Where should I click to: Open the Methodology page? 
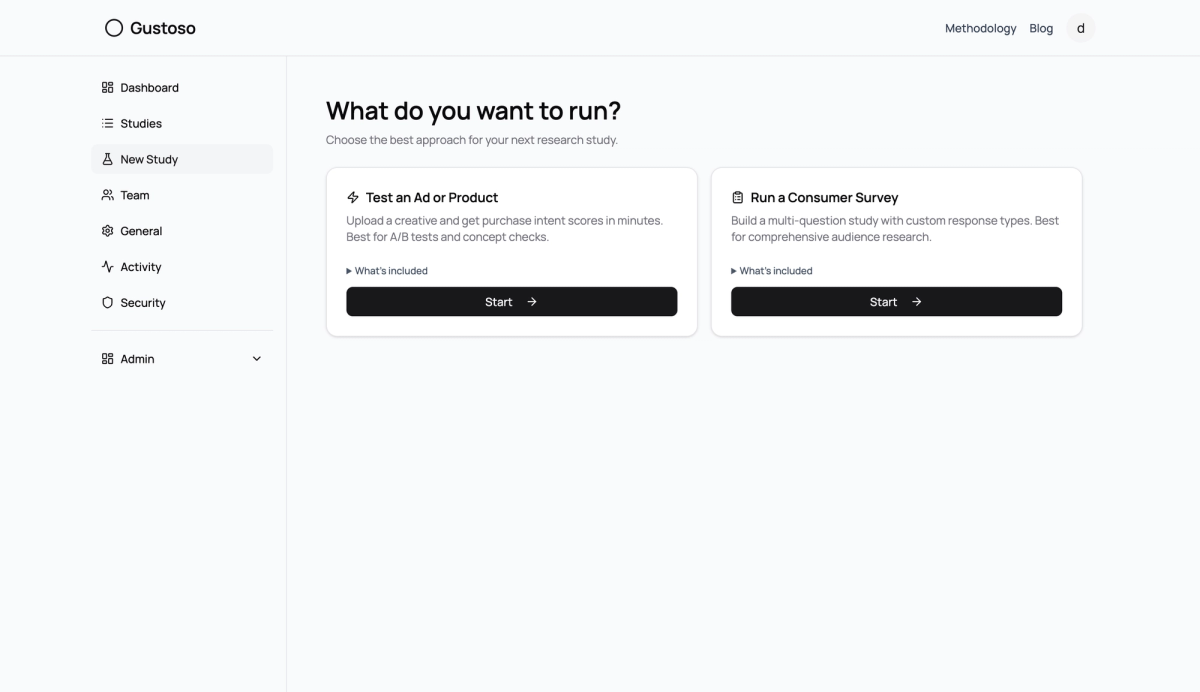tap(980, 28)
